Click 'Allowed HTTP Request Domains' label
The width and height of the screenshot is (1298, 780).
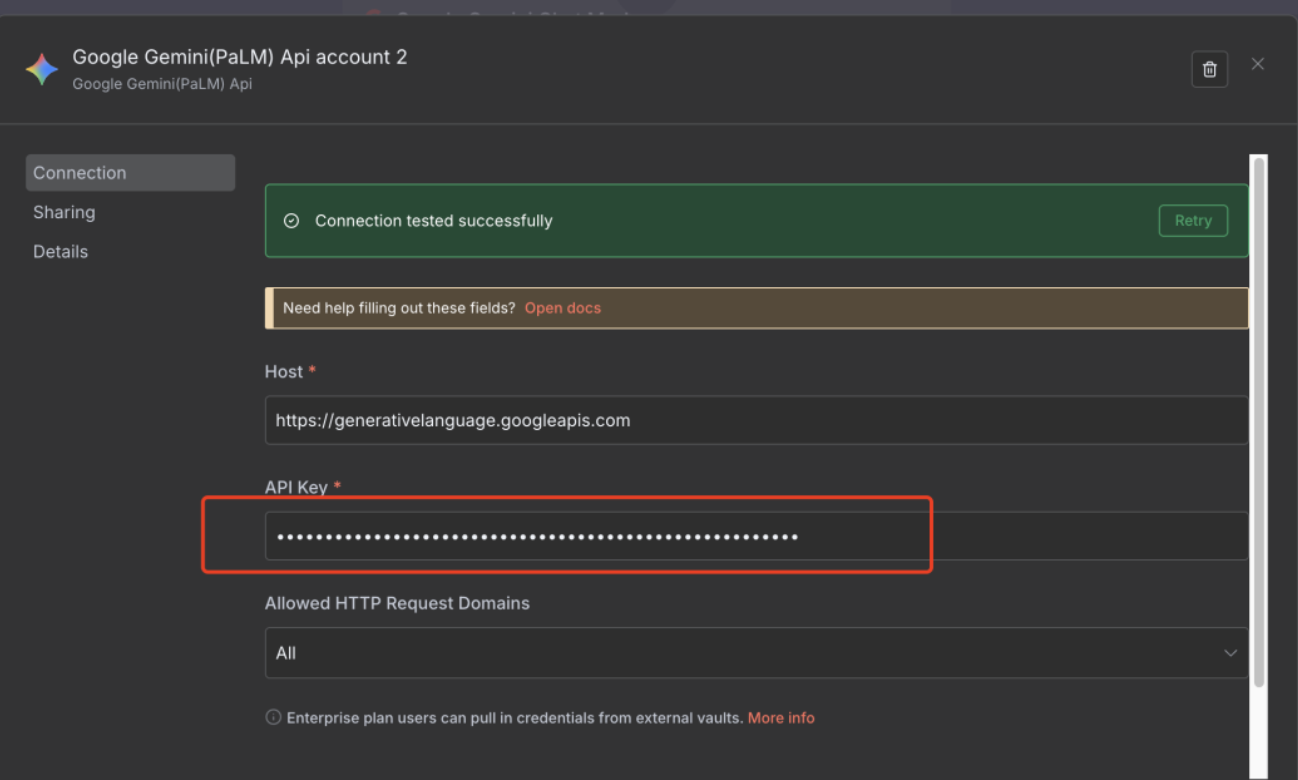pyautogui.click(x=397, y=604)
